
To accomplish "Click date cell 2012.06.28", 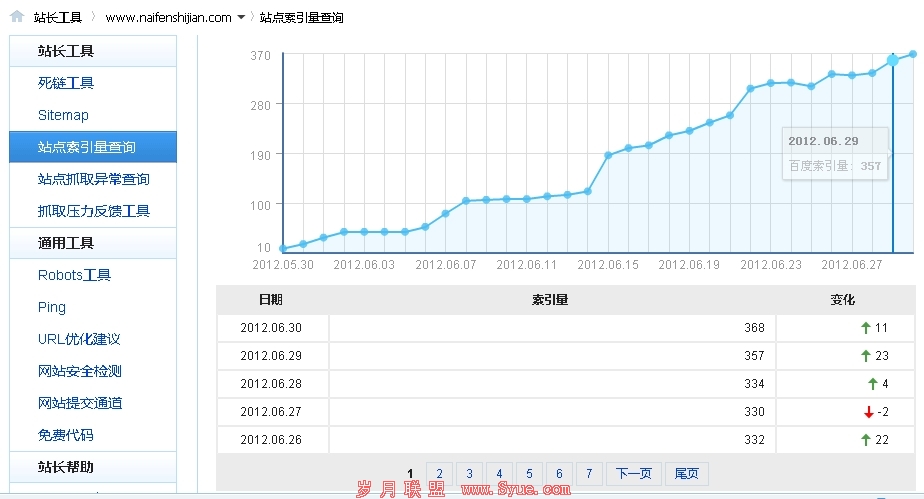I will tap(271, 384).
